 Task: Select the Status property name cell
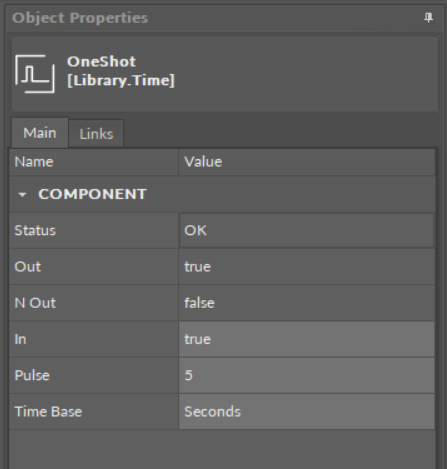94,231
